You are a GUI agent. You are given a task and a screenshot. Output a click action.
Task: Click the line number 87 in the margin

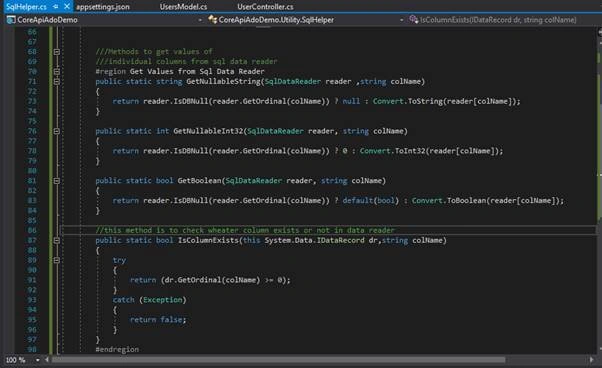tap(32, 240)
